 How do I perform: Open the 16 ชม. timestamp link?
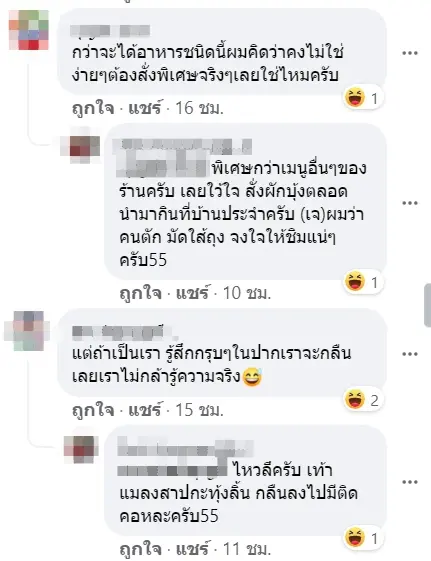200,108
